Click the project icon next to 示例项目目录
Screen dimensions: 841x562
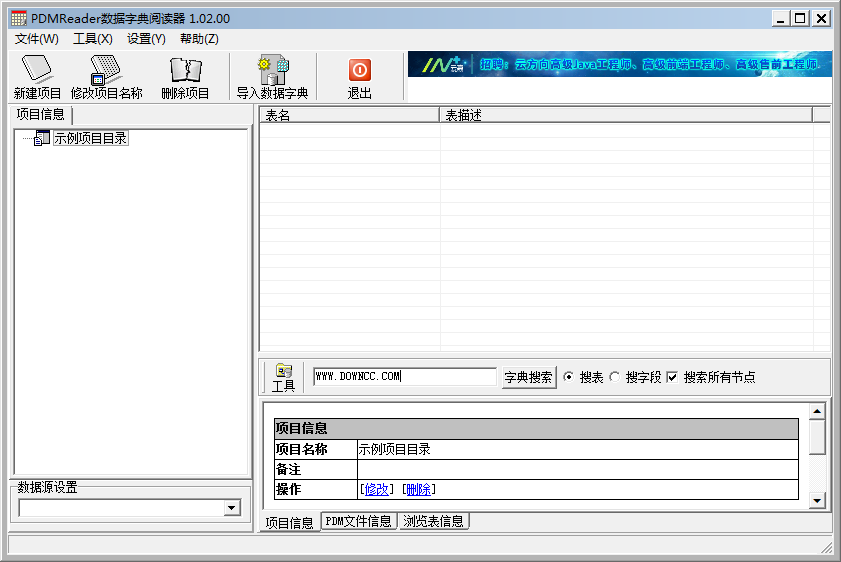42,139
